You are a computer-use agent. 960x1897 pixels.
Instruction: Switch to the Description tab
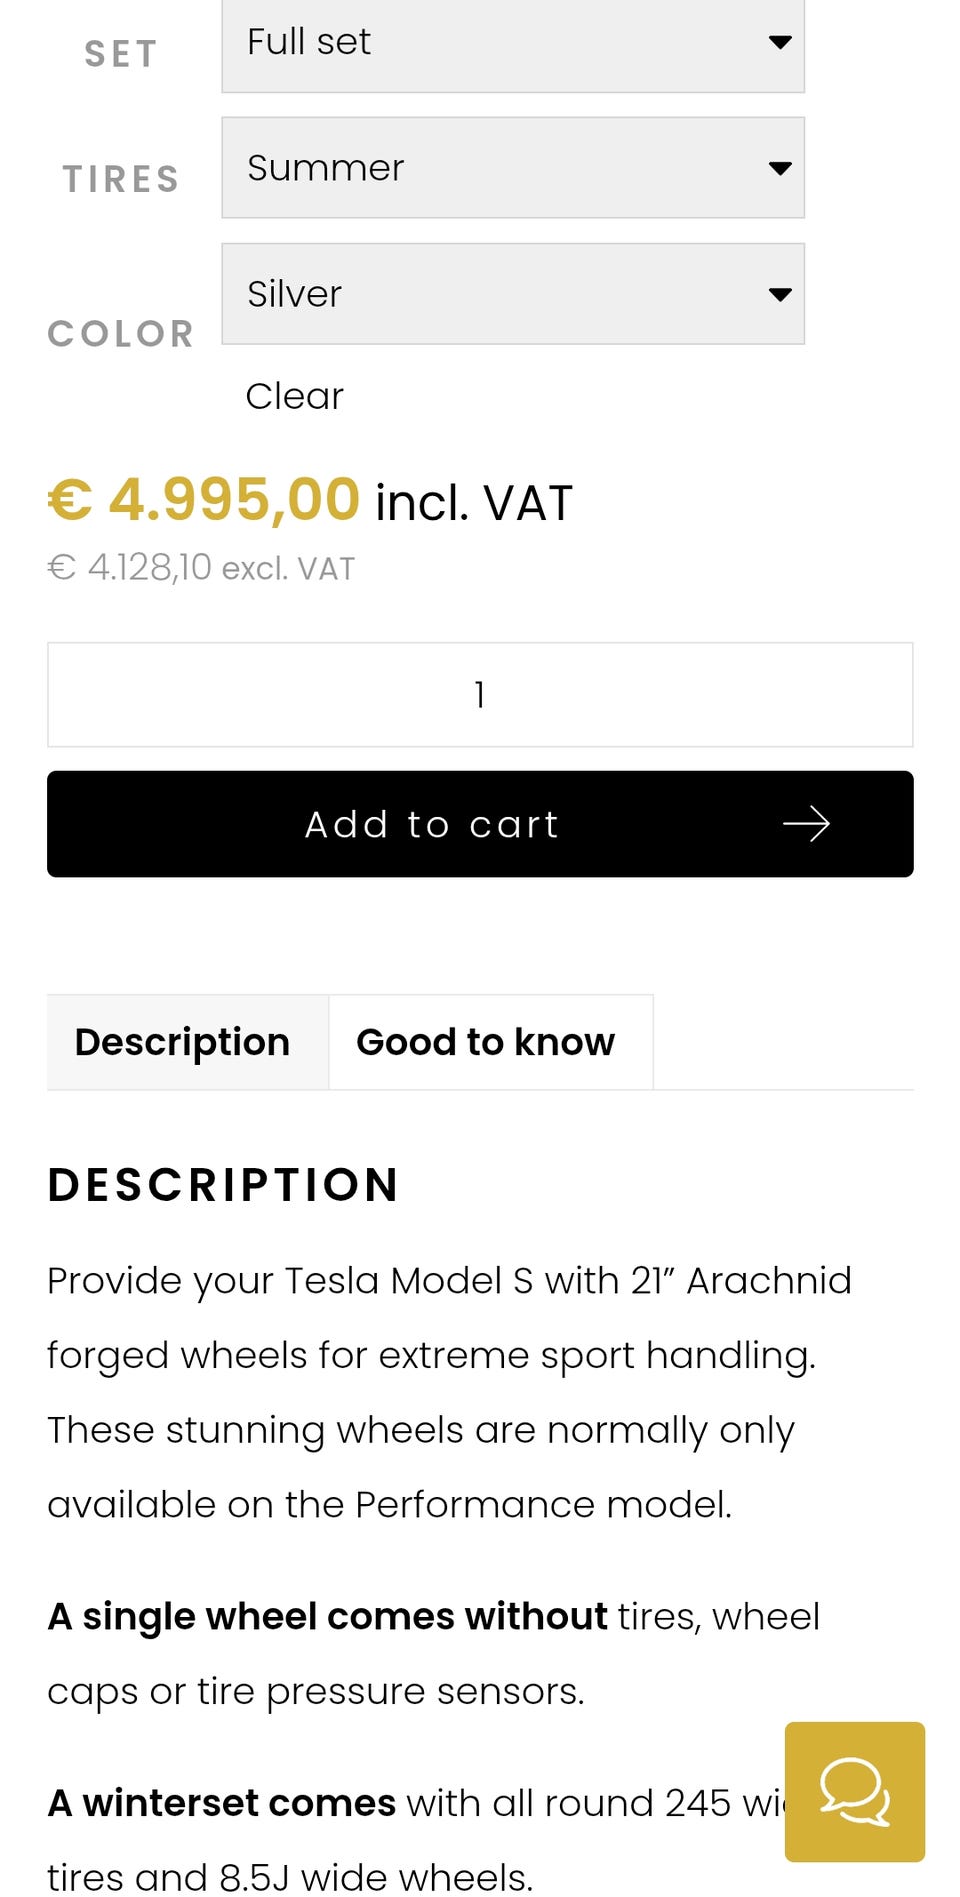point(183,1042)
